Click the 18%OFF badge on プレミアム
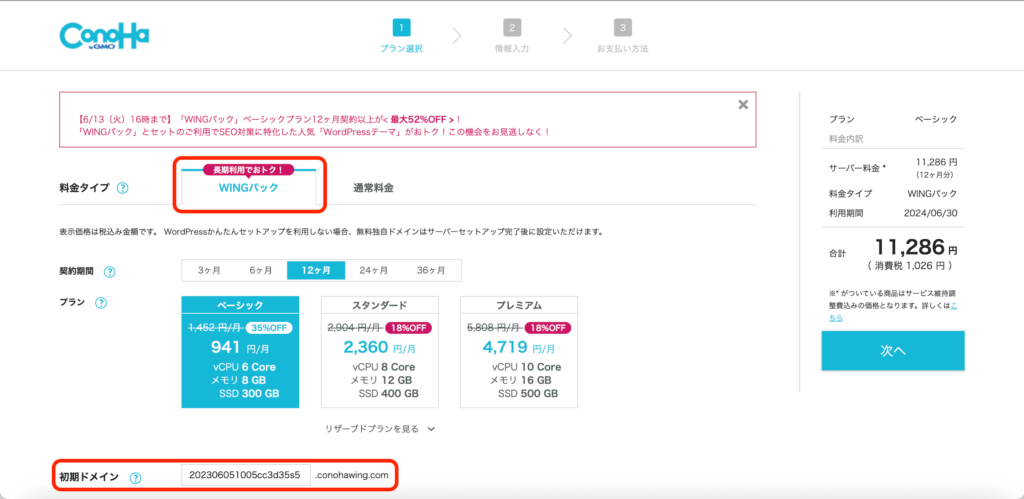The height and width of the screenshot is (499, 1024). tap(548, 329)
